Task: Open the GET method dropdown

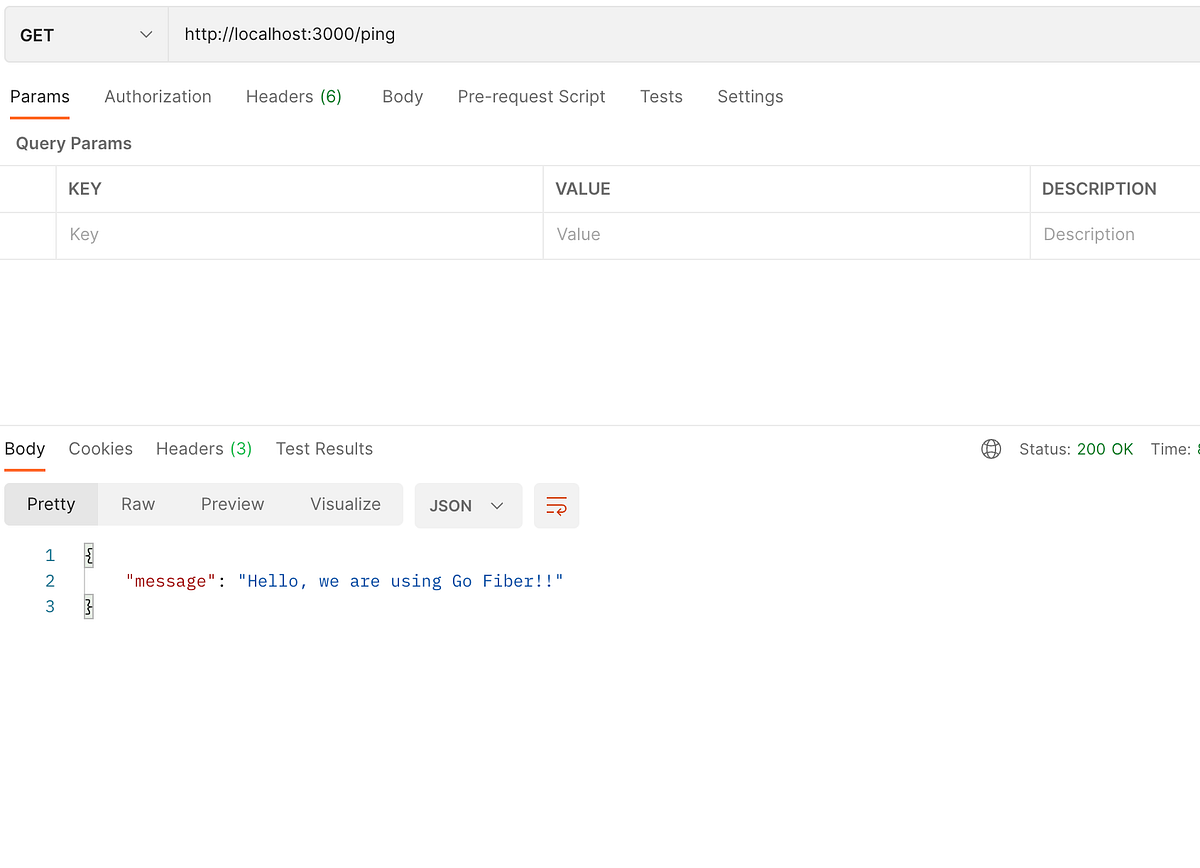Action: tap(85, 33)
